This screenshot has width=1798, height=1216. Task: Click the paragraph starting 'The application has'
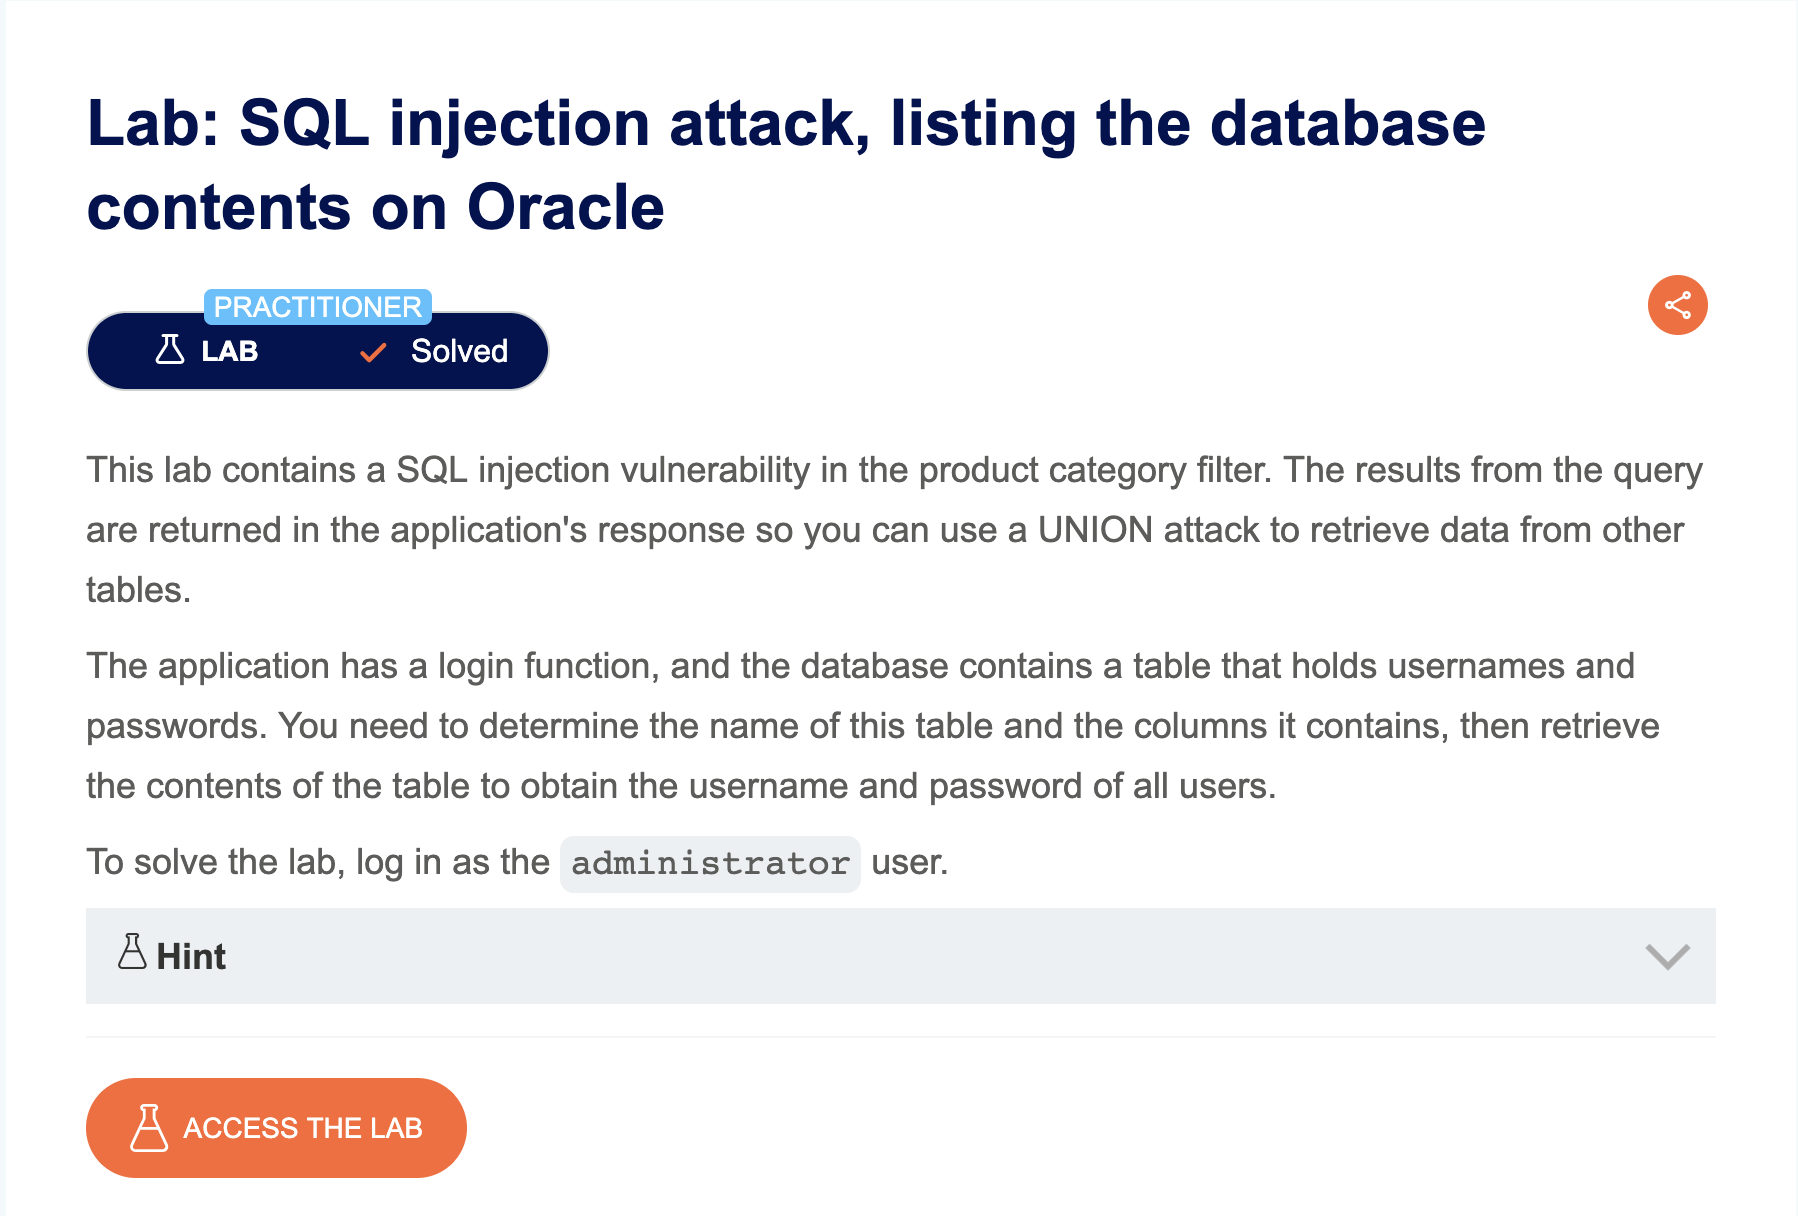tap(873, 726)
